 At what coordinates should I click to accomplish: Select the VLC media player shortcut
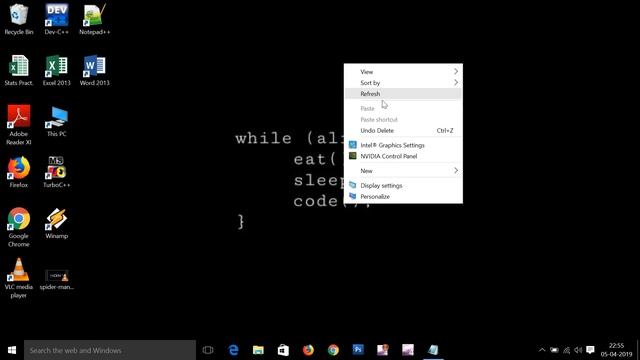coord(19,278)
